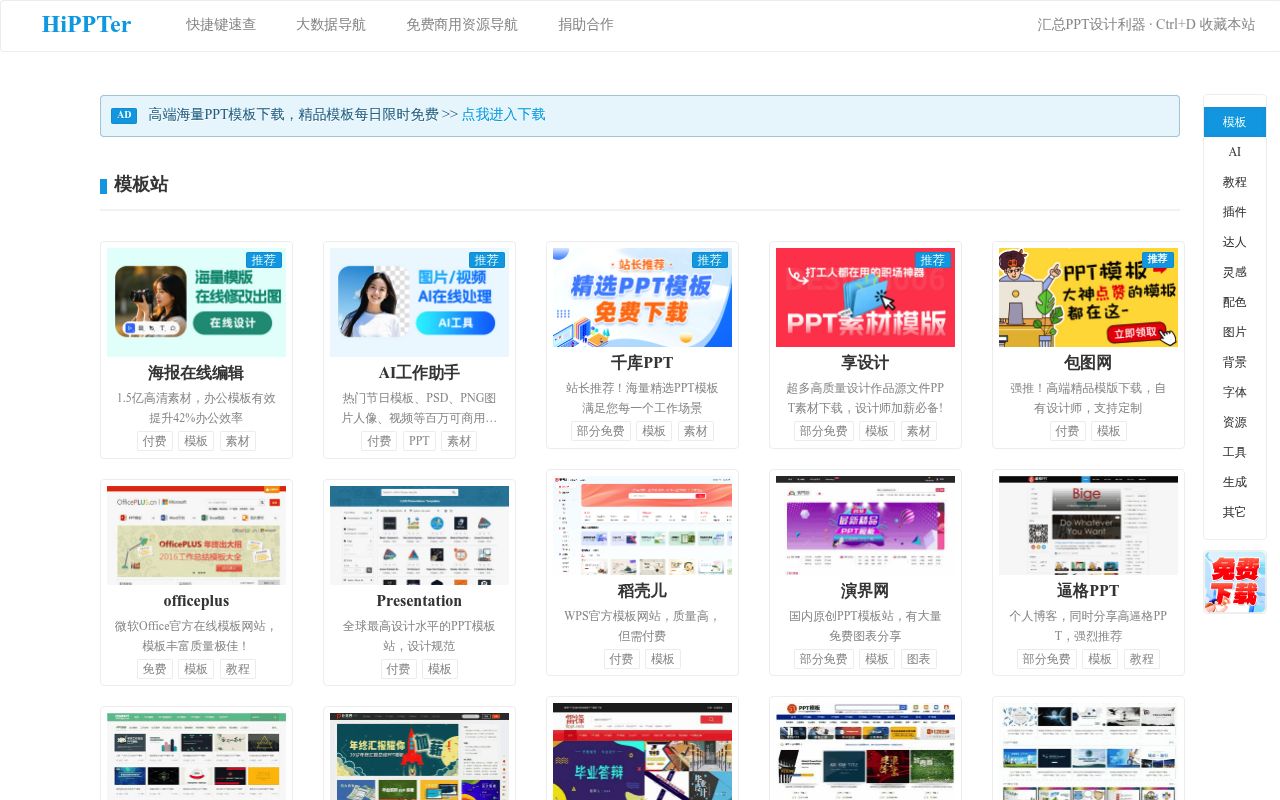This screenshot has width=1280, height=800.
Task: Open the 包图网 title link
Action: [1088, 363]
